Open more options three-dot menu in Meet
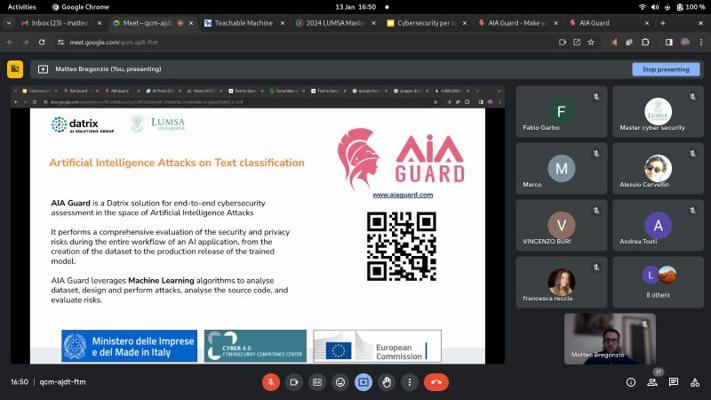711x400 pixels. (409, 382)
